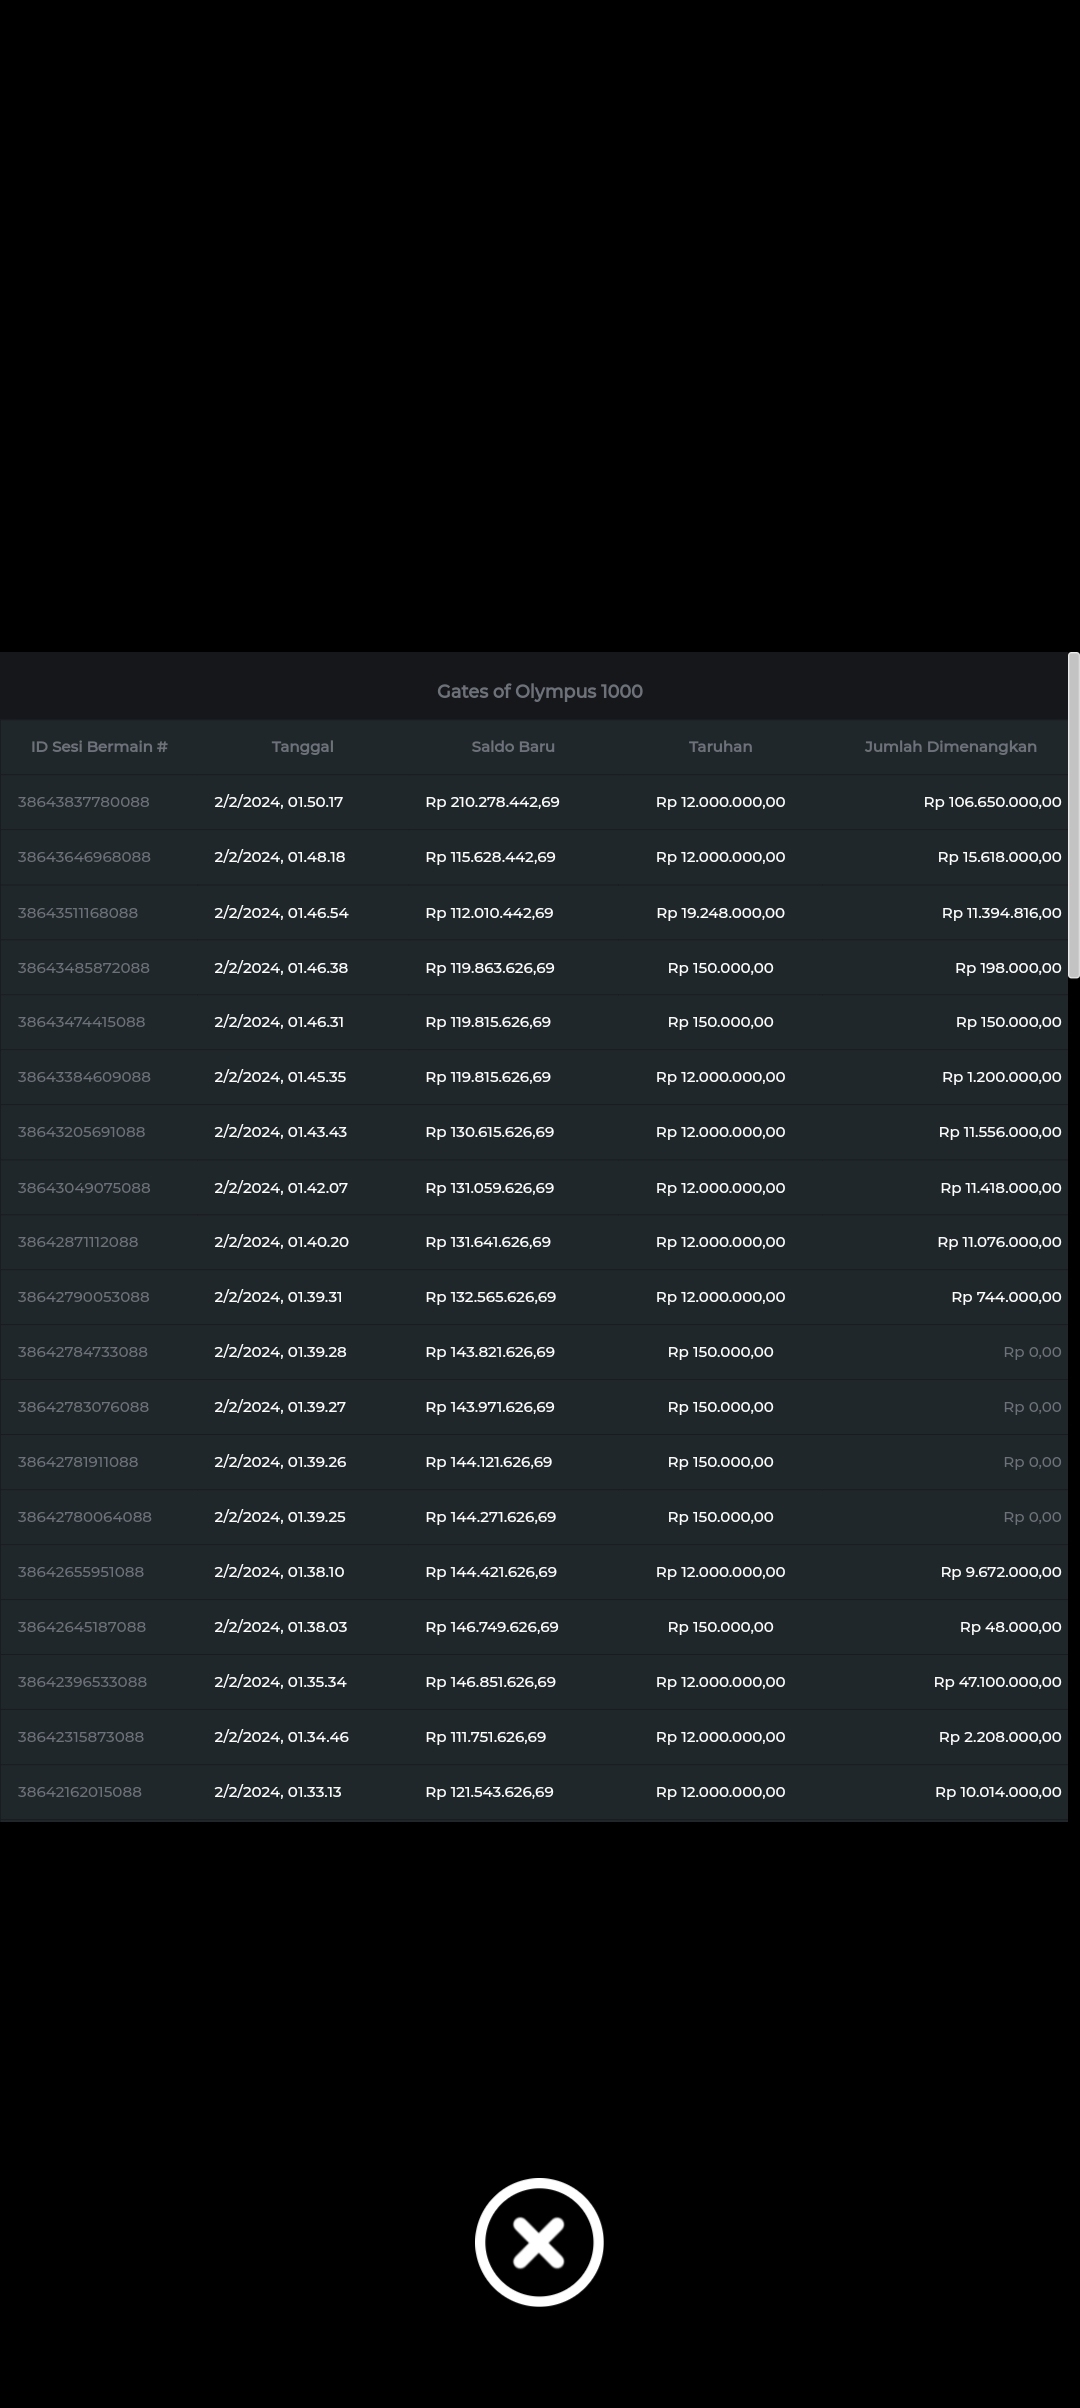Image resolution: width=1080 pixels, height=2408 pixels.
Task: Open session ID 38643837780088
Action: 84,802
